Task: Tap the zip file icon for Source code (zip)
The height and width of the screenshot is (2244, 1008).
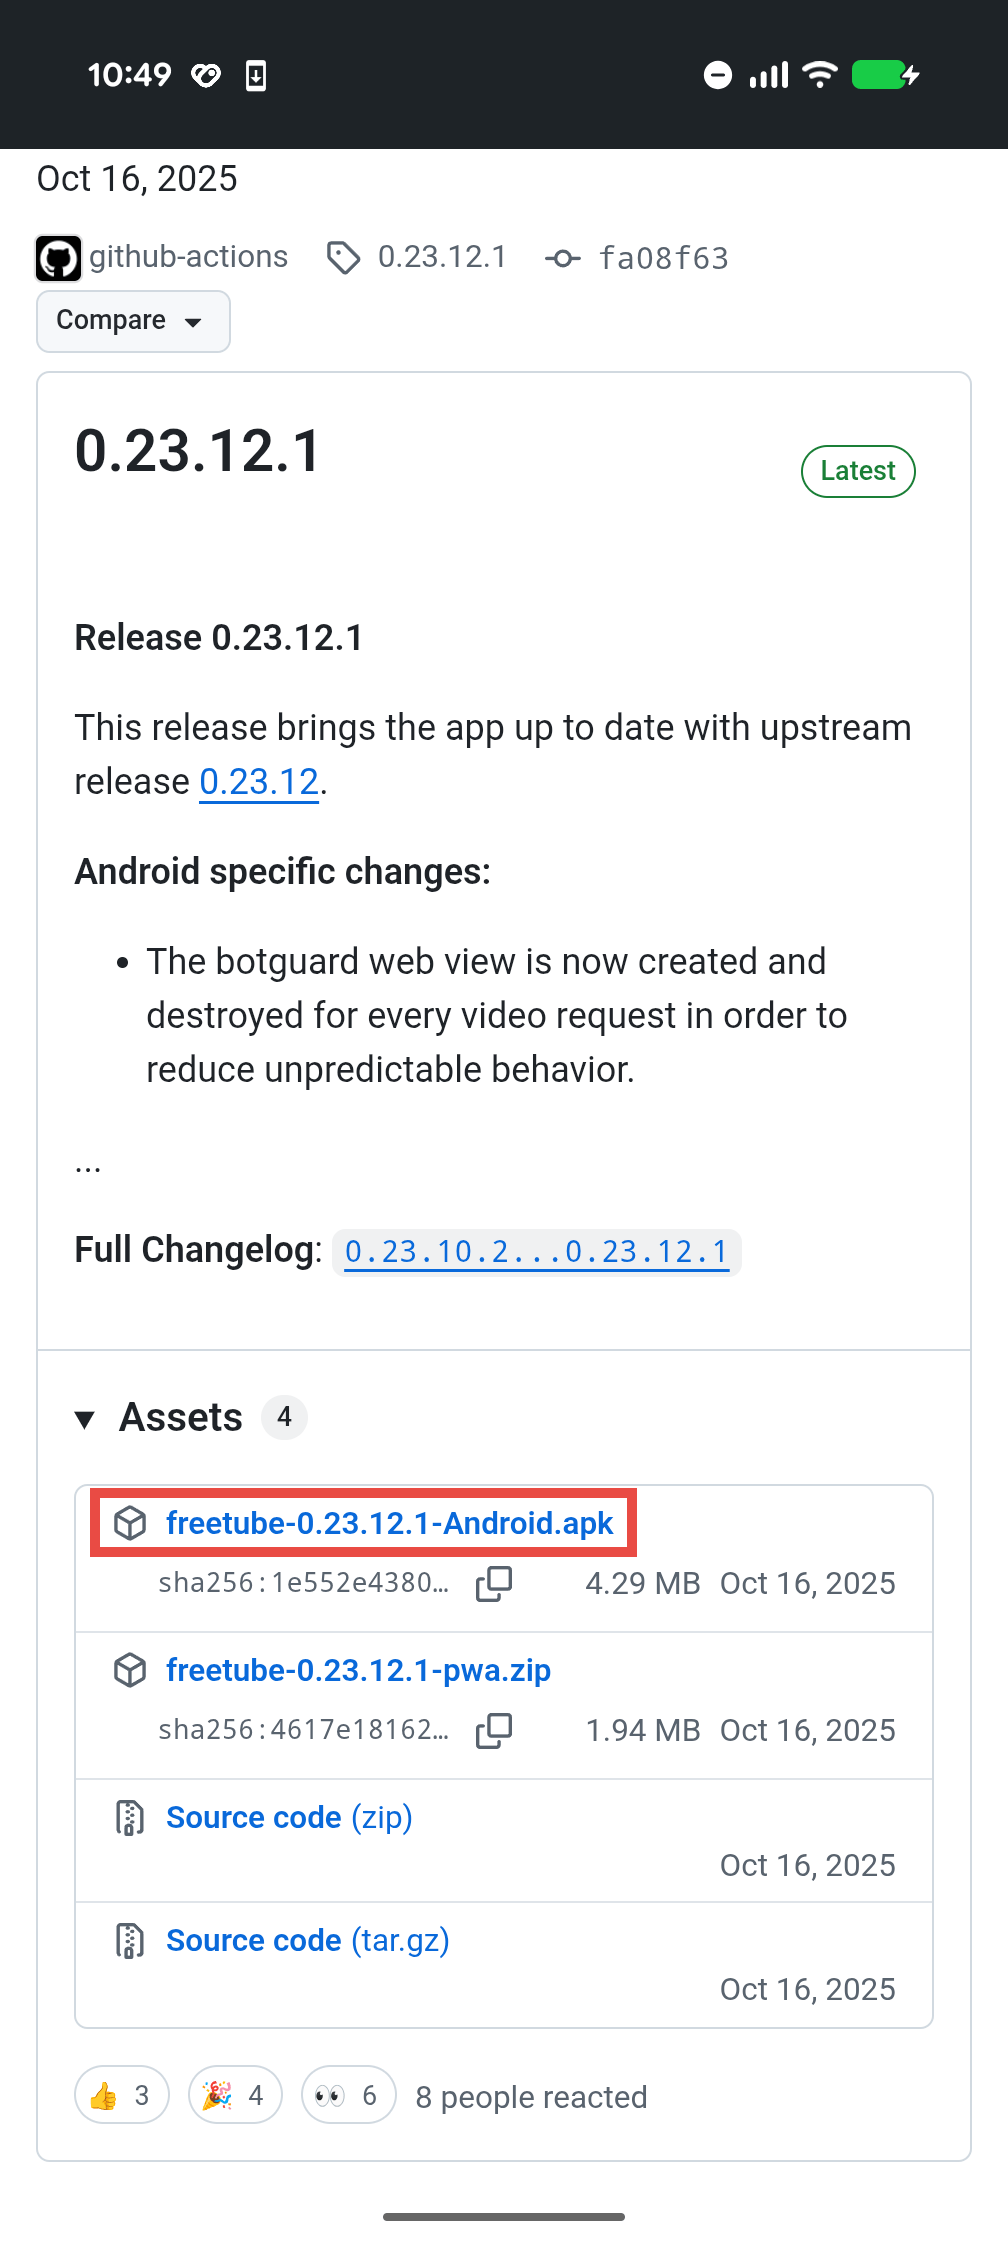Action: pos(130,1818)
